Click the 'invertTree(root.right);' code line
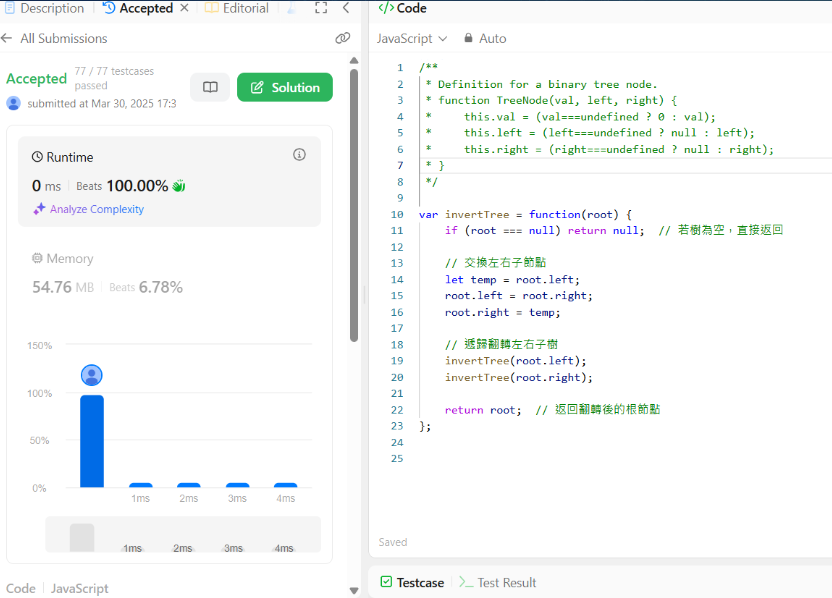 coord(518,377)
